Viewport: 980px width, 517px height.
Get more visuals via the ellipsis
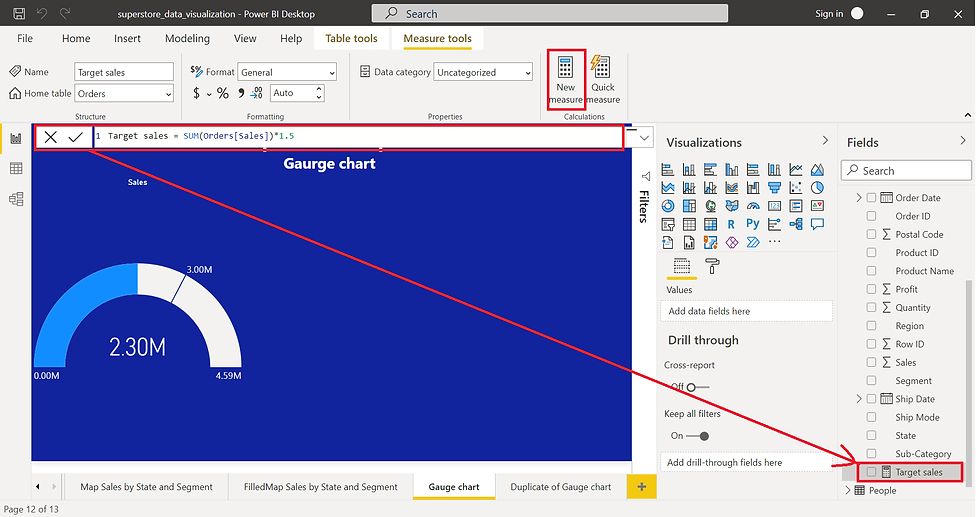point(774,241)
